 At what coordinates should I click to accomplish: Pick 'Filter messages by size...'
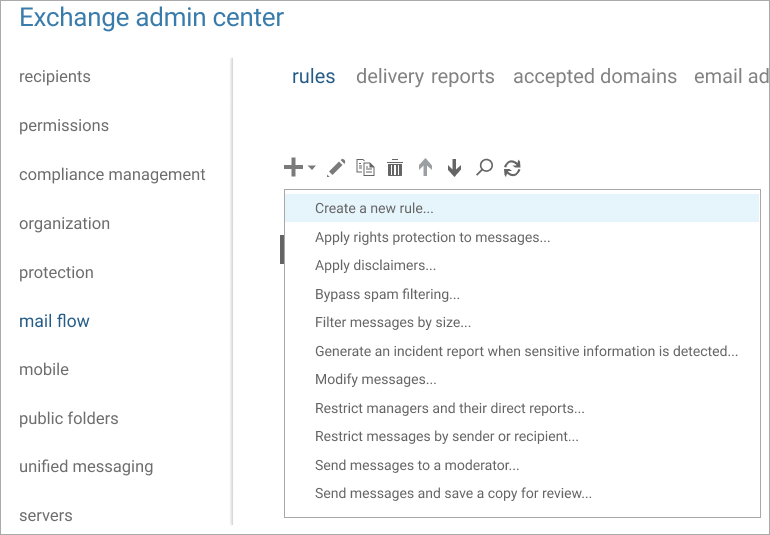(x=522, y=322)
